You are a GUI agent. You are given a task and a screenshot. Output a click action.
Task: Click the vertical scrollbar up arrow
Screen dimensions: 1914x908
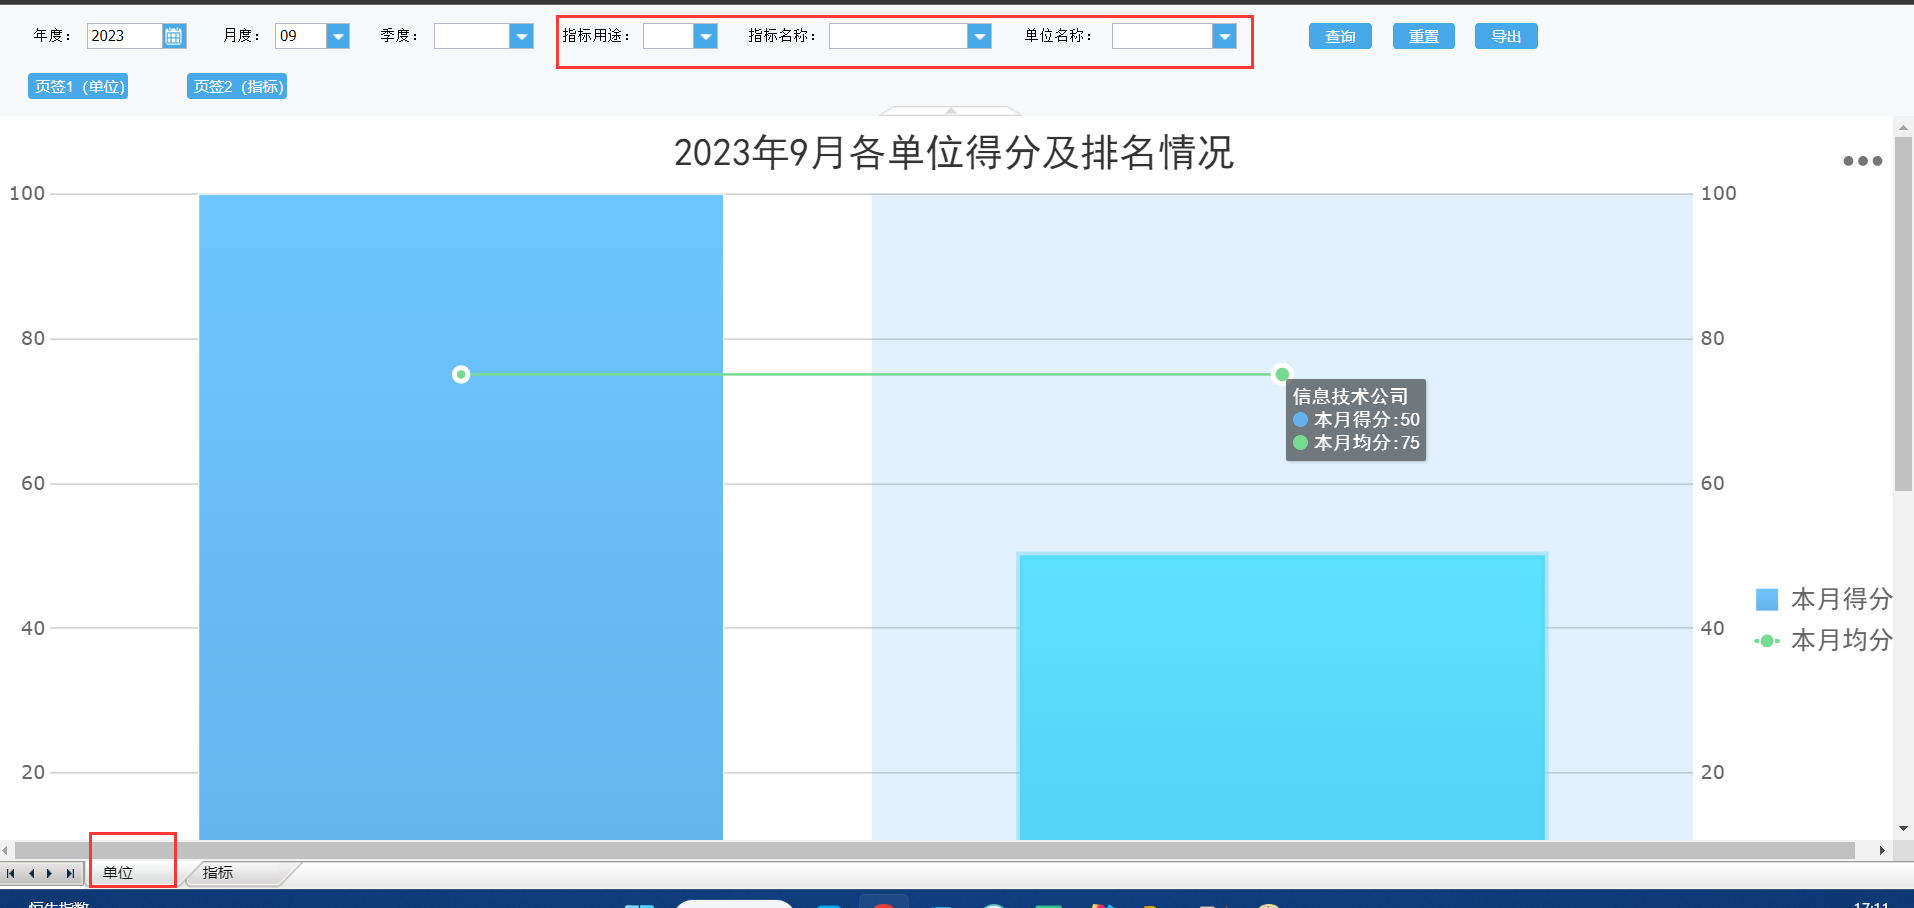click(1903, 126)
